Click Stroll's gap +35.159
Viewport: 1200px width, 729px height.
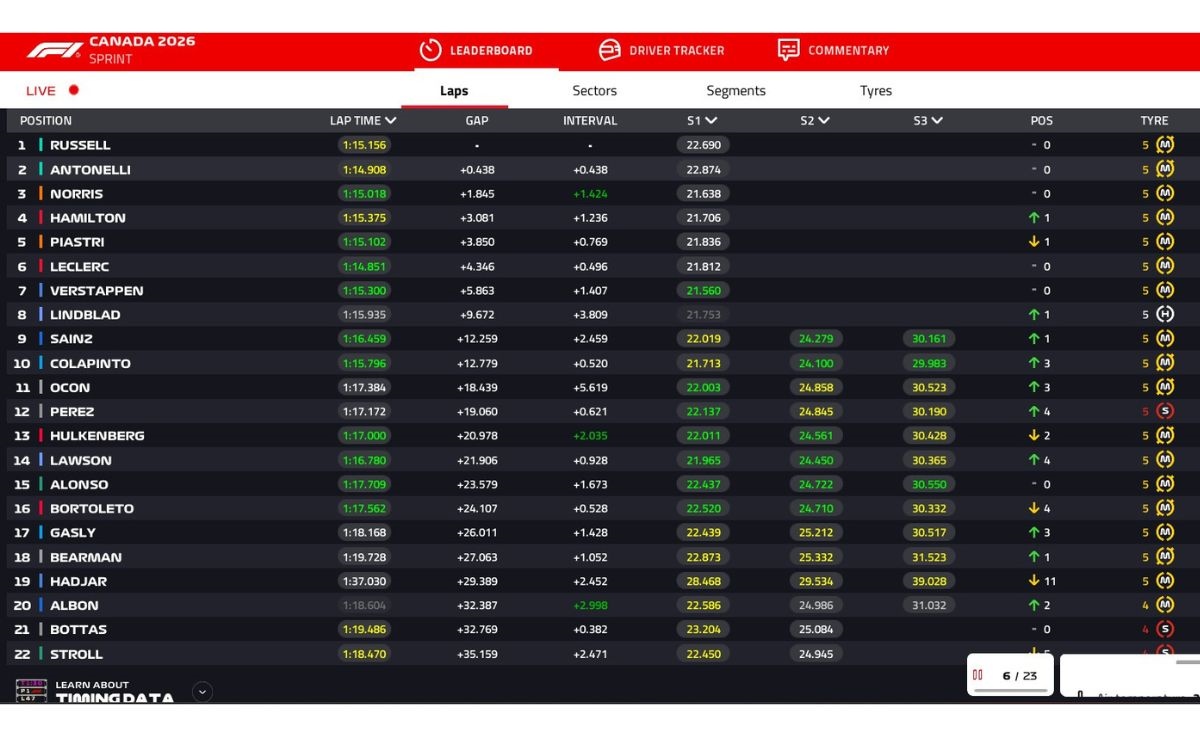pyautogui.click(x=477, y=654)
